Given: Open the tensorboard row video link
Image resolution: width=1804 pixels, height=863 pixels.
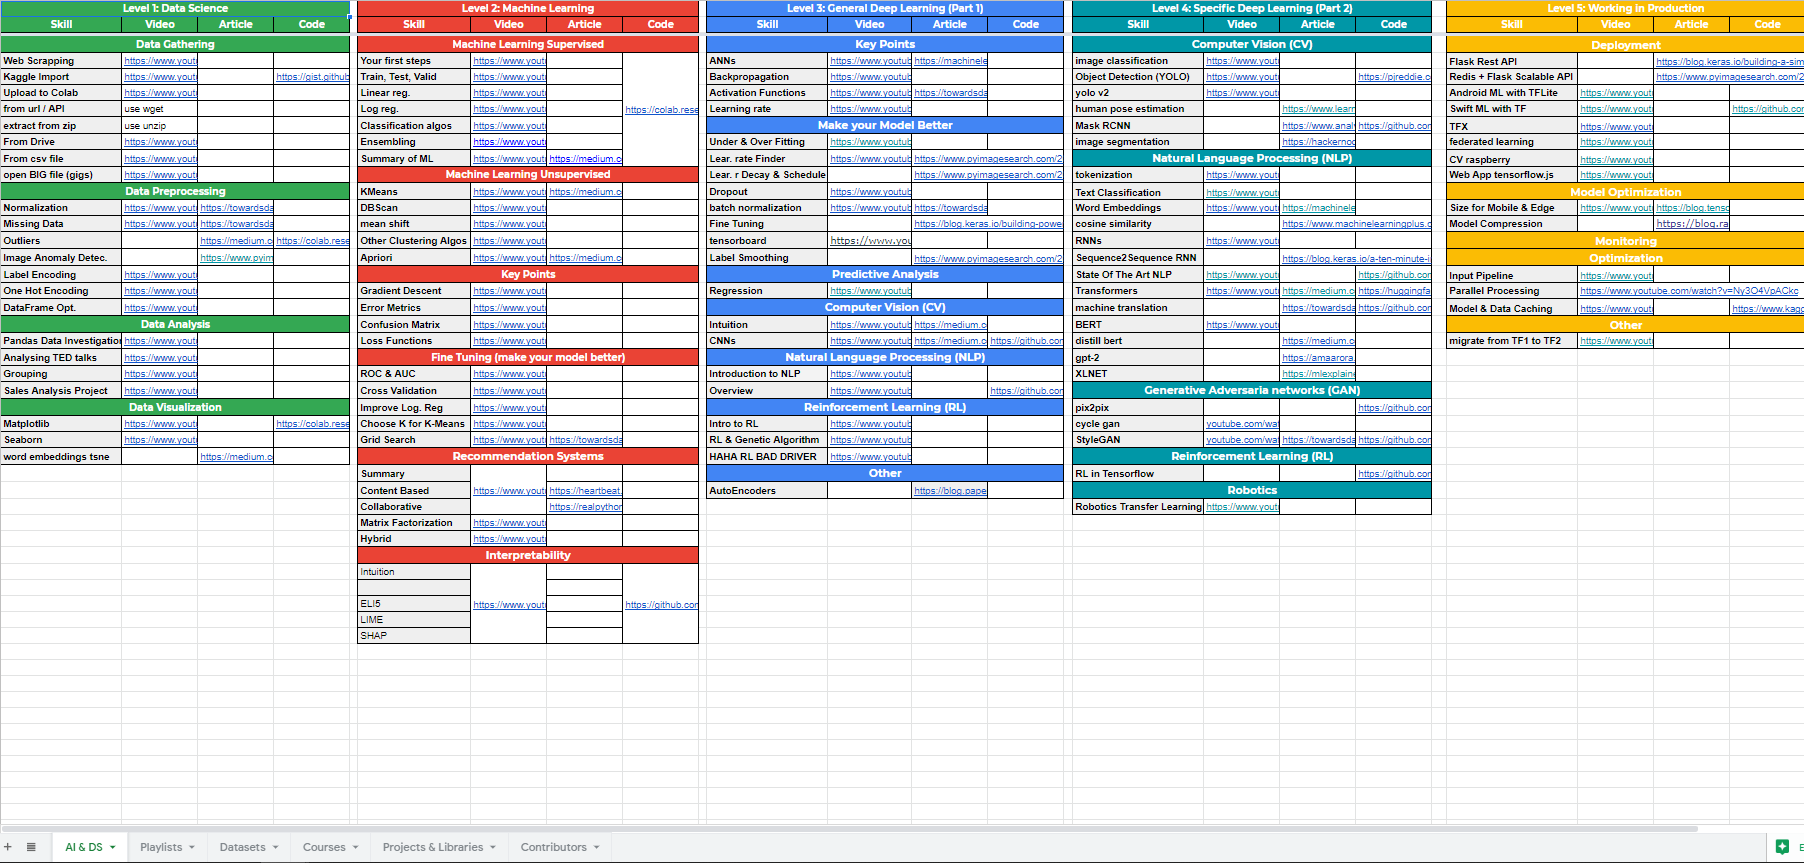Looking at the screenshot, I should tap(870, 241).
